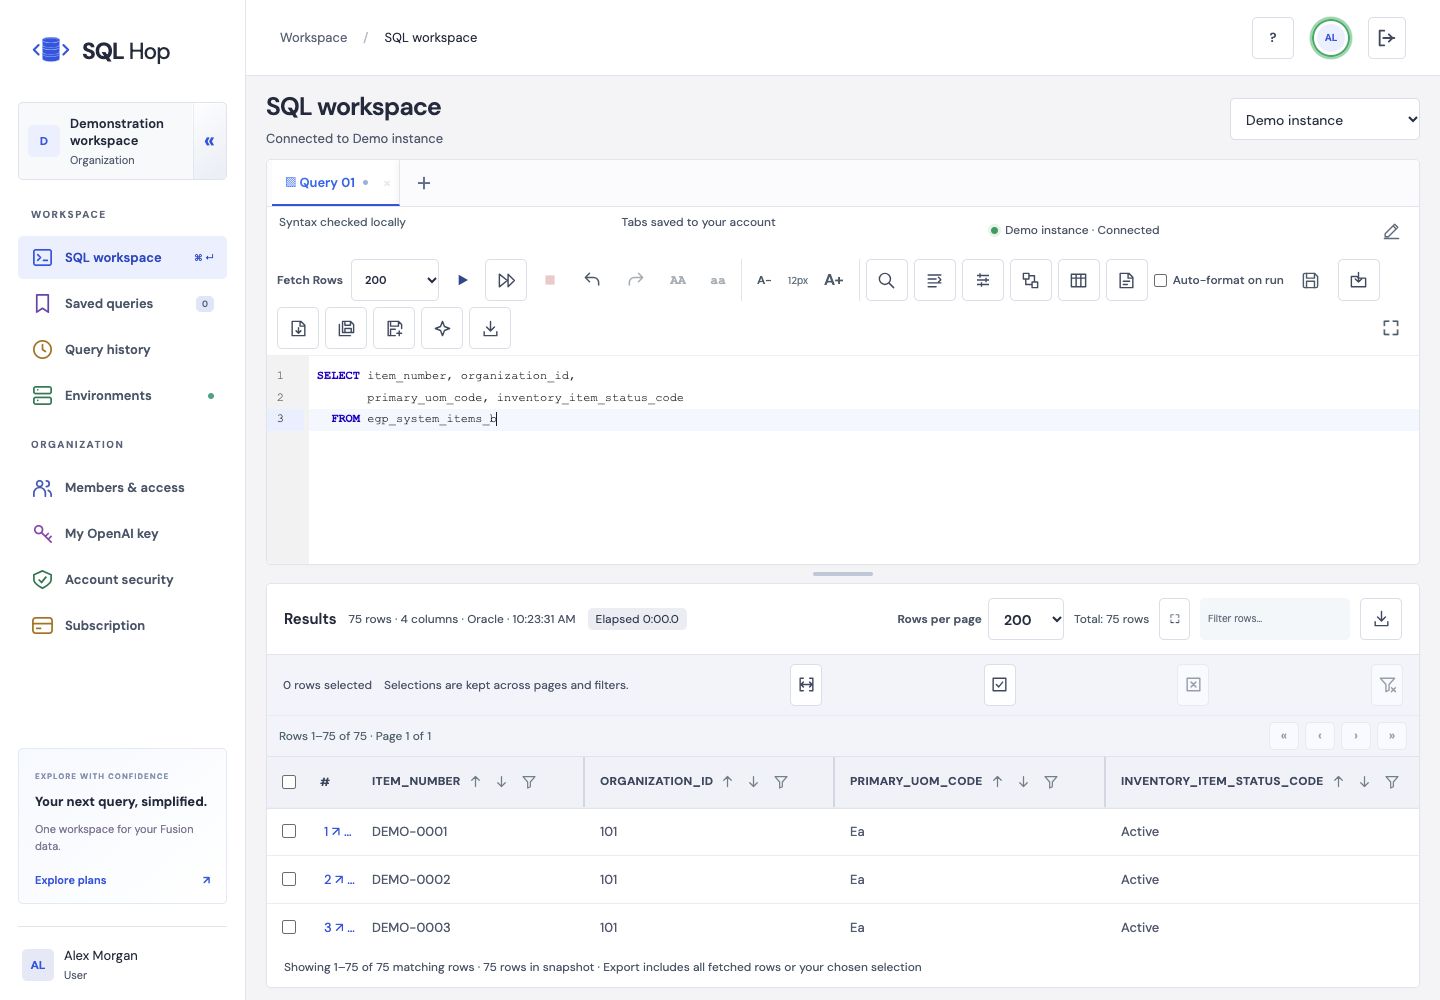Open Members & access page
The width and height of the screenshot is (1440, 1000).
click(x=122, y=488)
